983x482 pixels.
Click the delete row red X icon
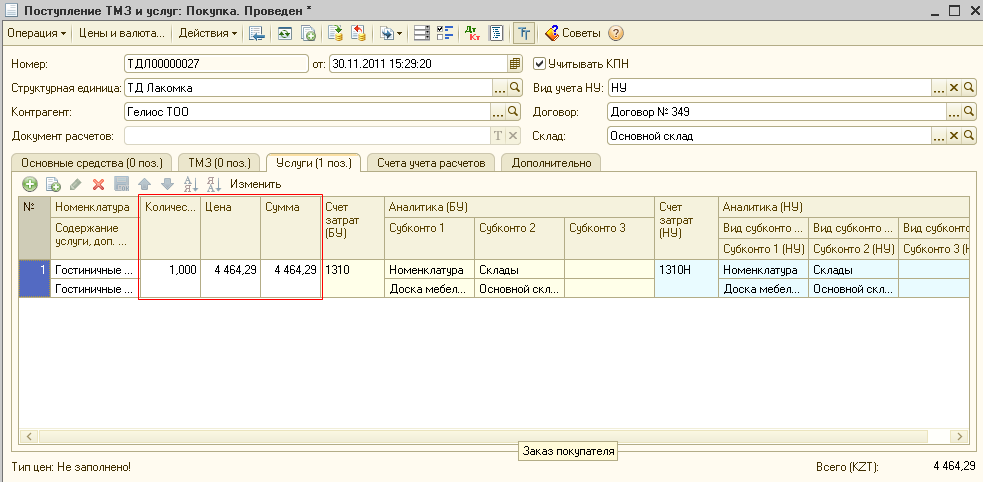pos(98,184)
